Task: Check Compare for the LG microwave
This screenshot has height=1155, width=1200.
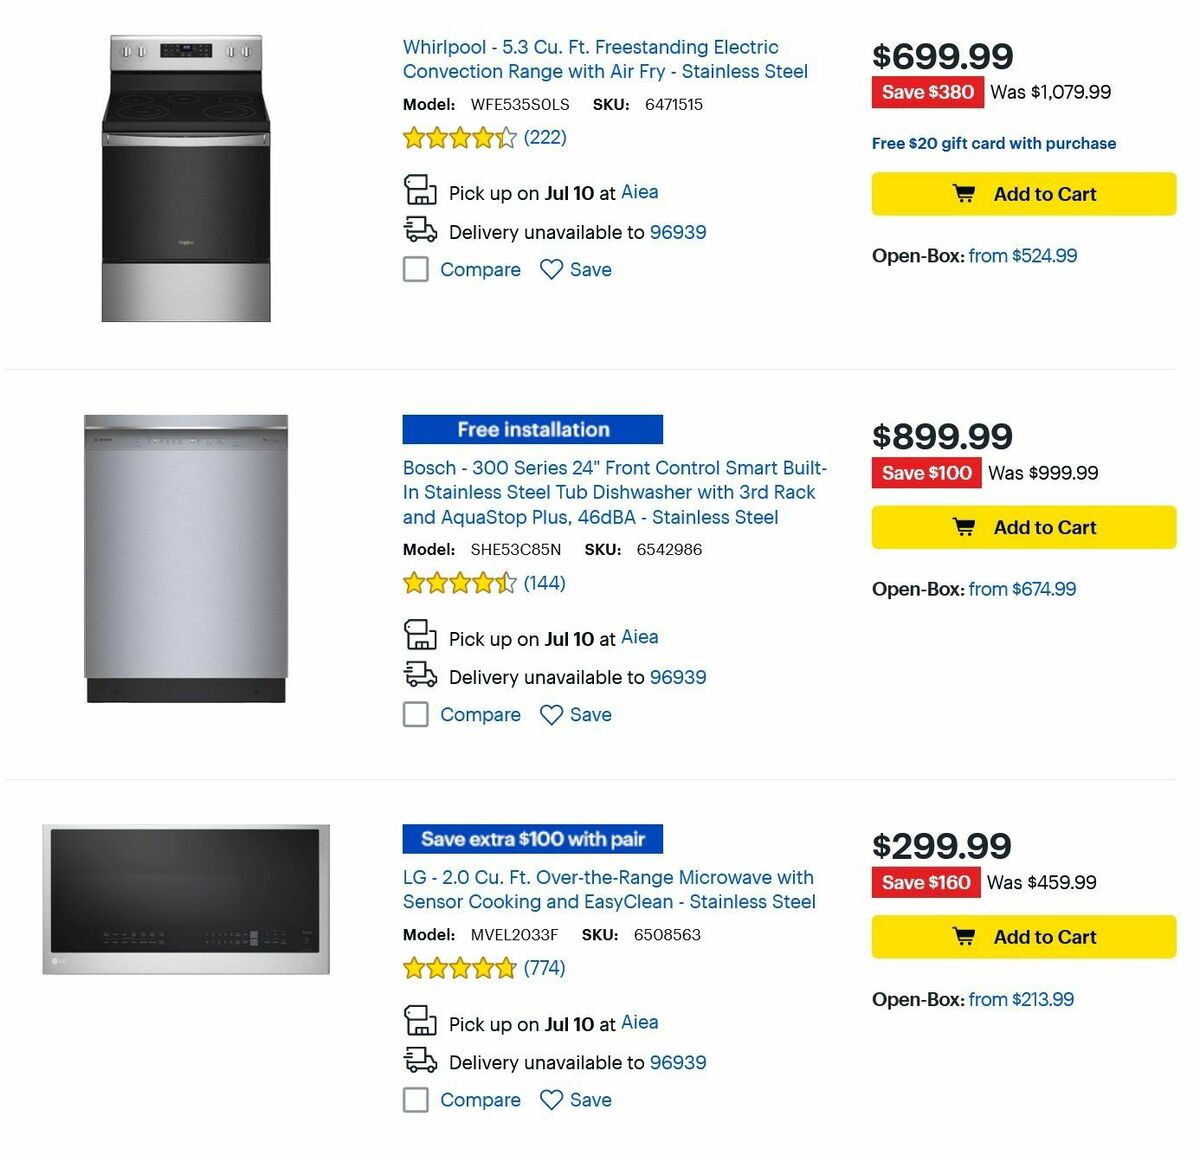Action: (416, 1100)
